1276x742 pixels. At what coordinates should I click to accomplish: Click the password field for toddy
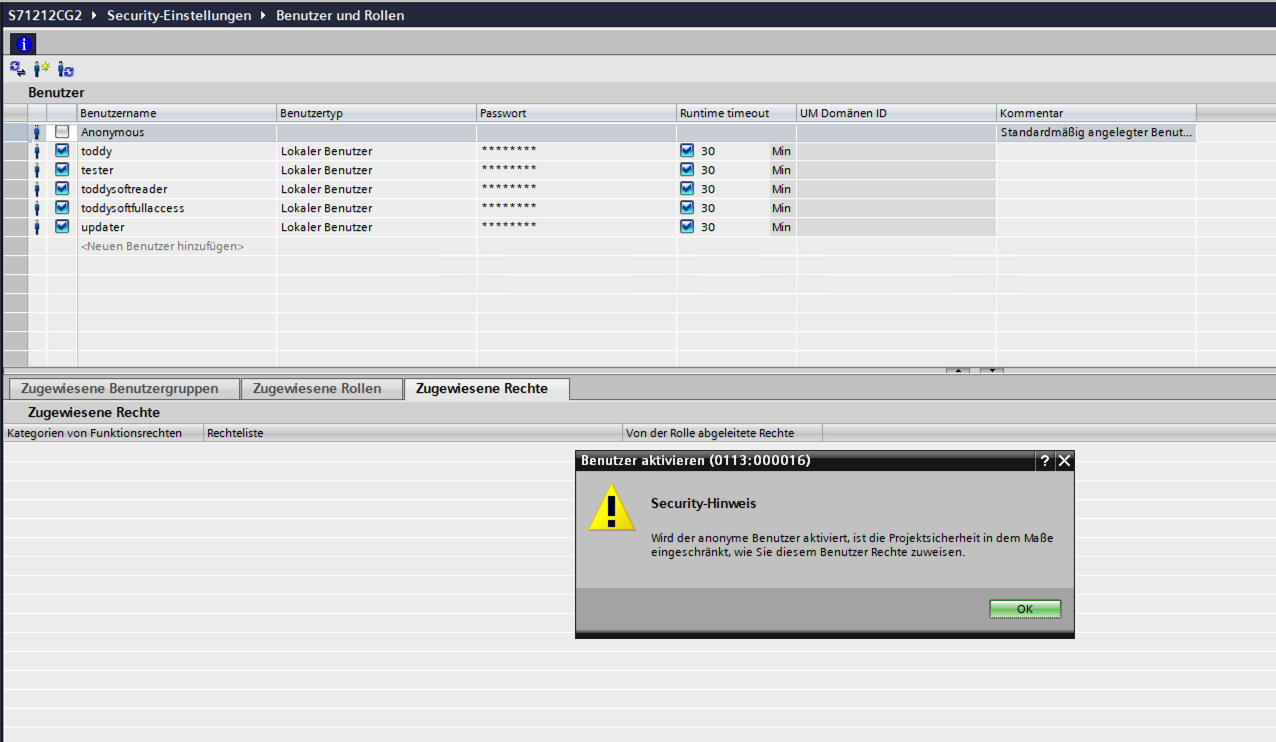point(576,151)
